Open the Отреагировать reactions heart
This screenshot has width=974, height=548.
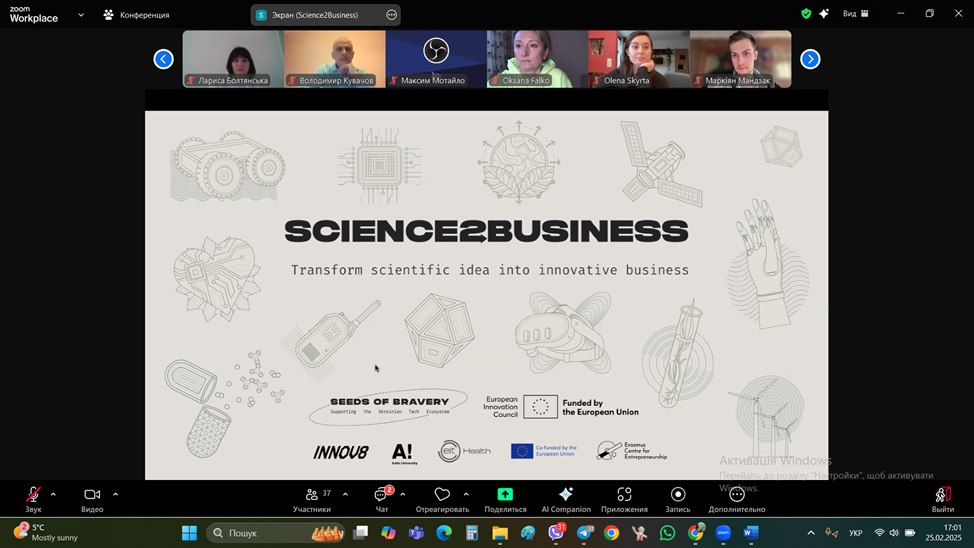(442, 499)
